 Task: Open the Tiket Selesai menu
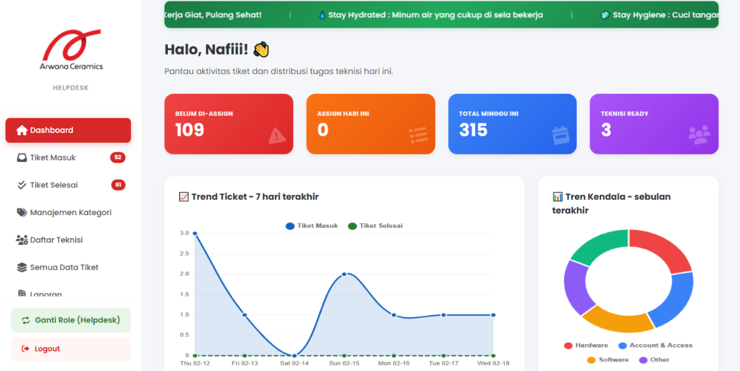(x=68, y=185)
